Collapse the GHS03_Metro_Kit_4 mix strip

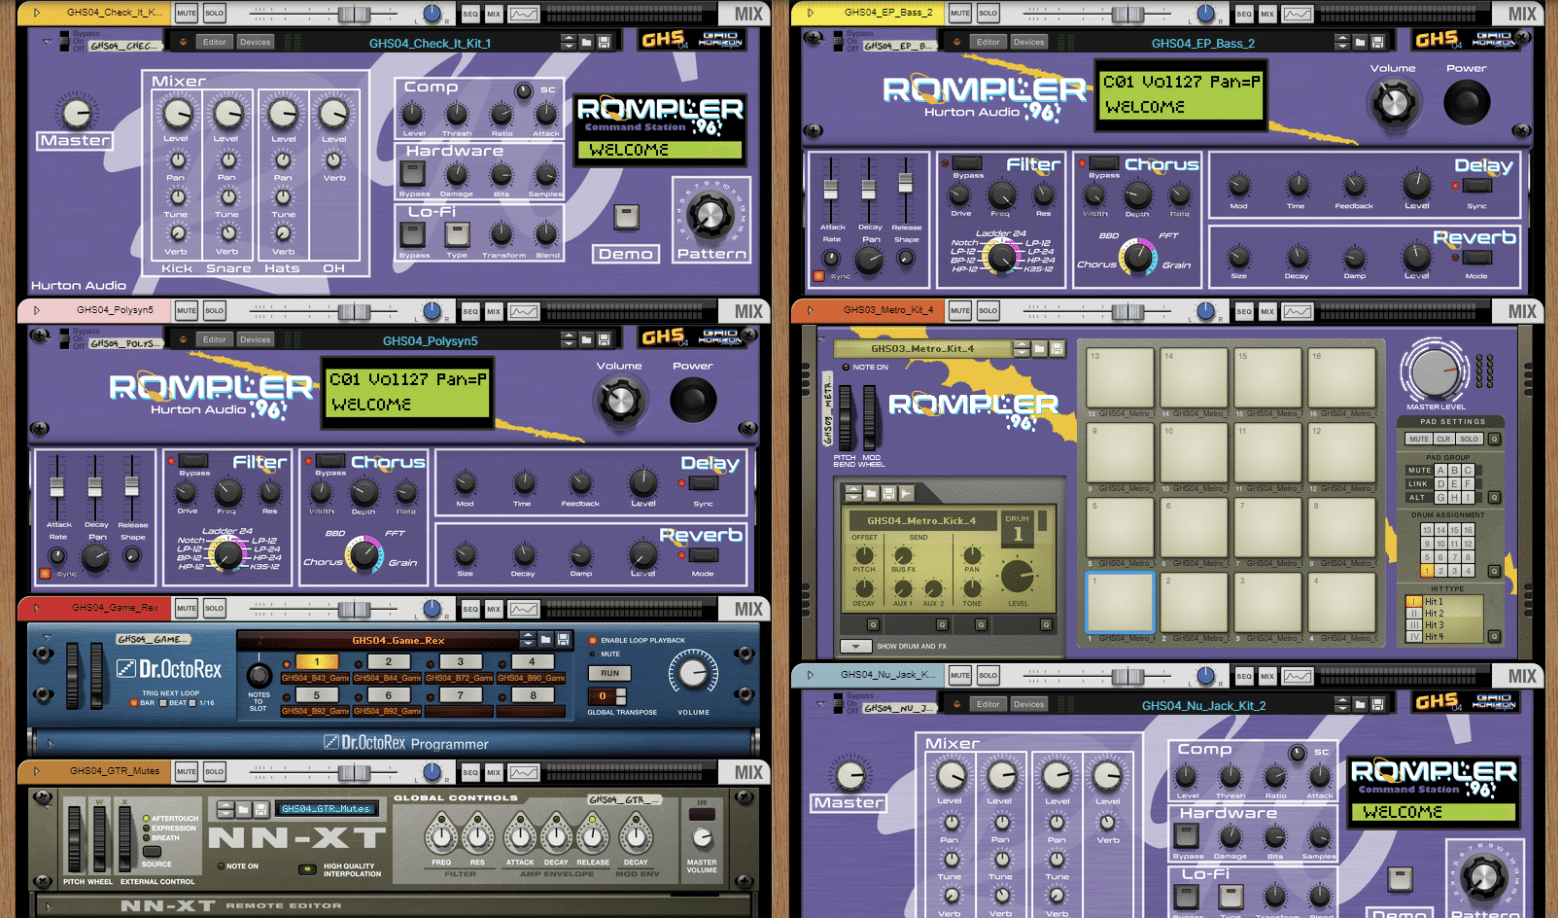pos(811,311)
